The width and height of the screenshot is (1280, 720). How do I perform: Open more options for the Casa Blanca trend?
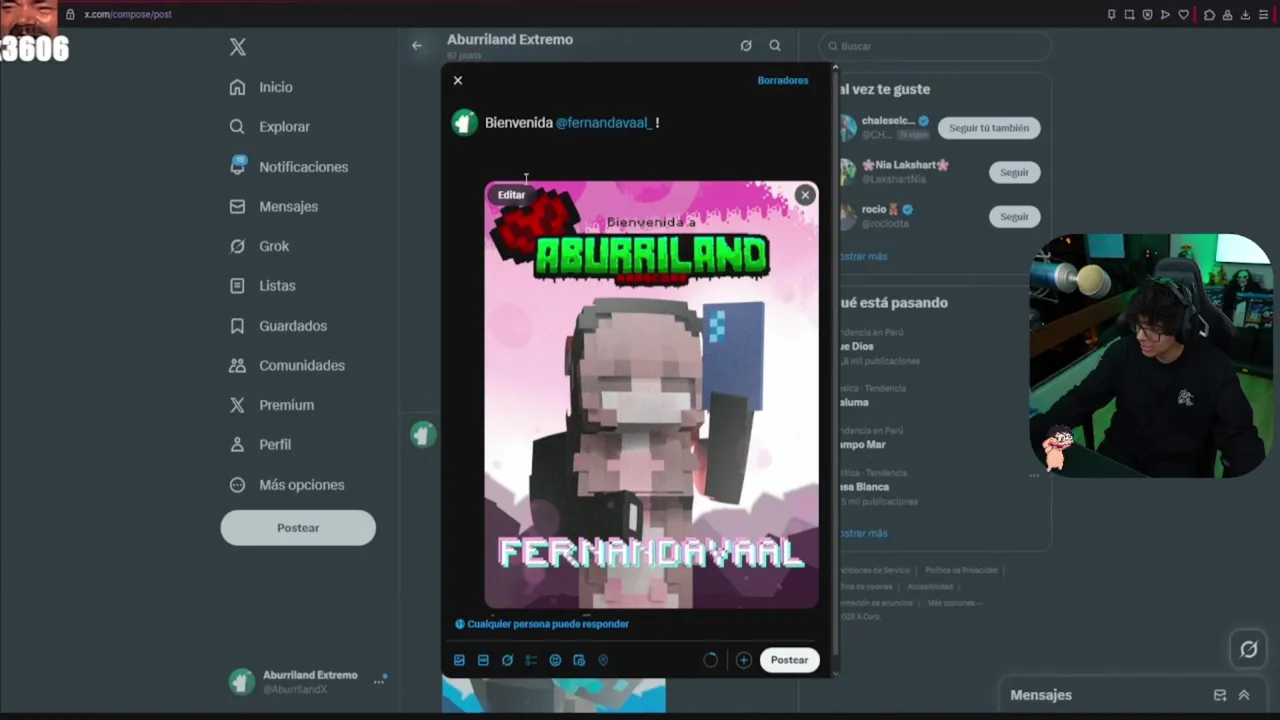point(1034,474)
